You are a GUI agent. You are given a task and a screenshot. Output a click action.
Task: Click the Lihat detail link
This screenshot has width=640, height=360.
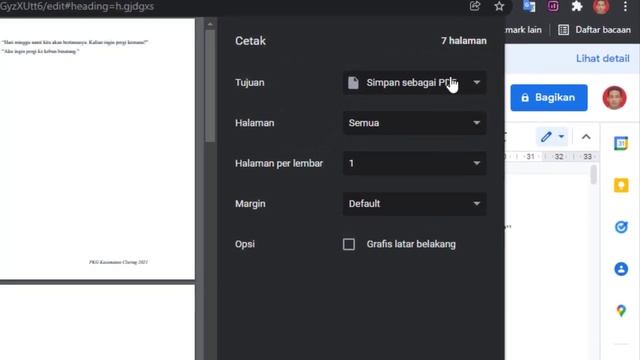coord(602,58)
